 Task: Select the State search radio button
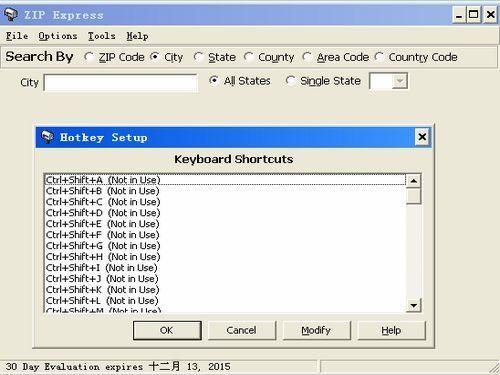click(198, 57)
